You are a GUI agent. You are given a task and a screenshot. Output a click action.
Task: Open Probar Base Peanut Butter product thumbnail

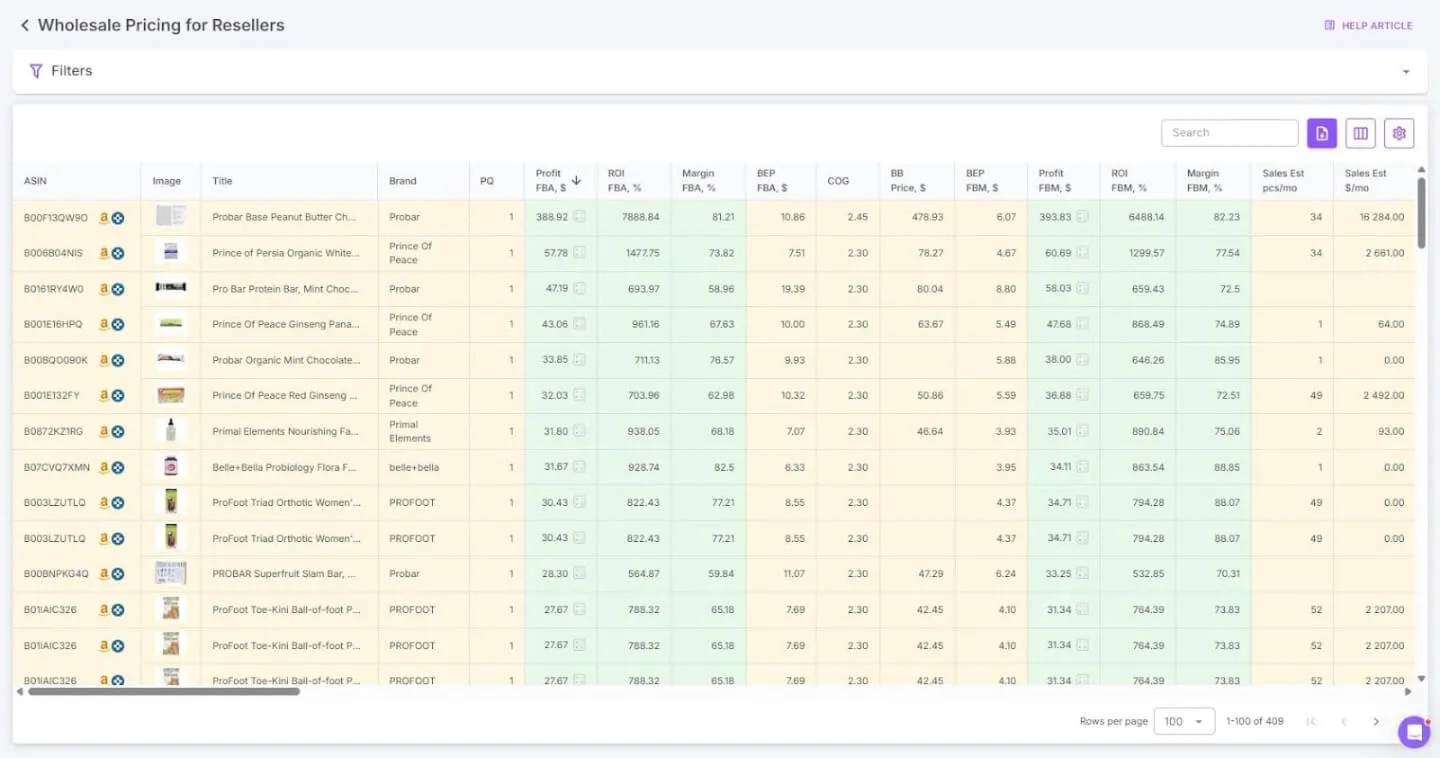(170, 216)
